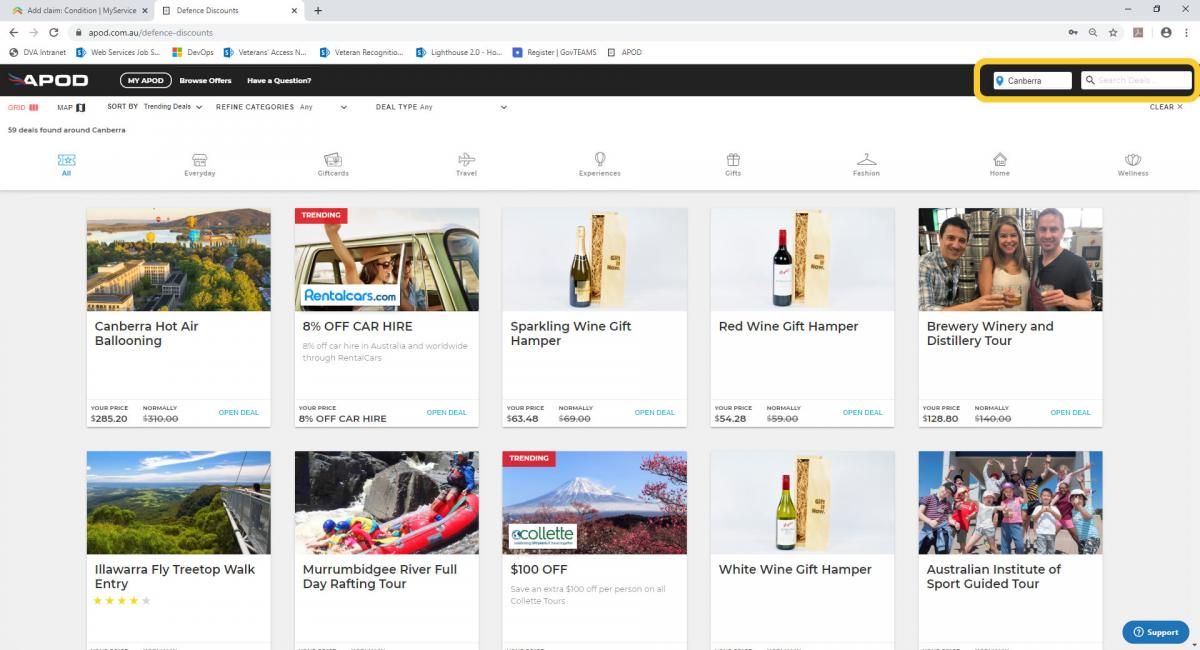Click the location pin icon
The width and height of the screenshot is (1200, 650).
(x=1000, y=81)
